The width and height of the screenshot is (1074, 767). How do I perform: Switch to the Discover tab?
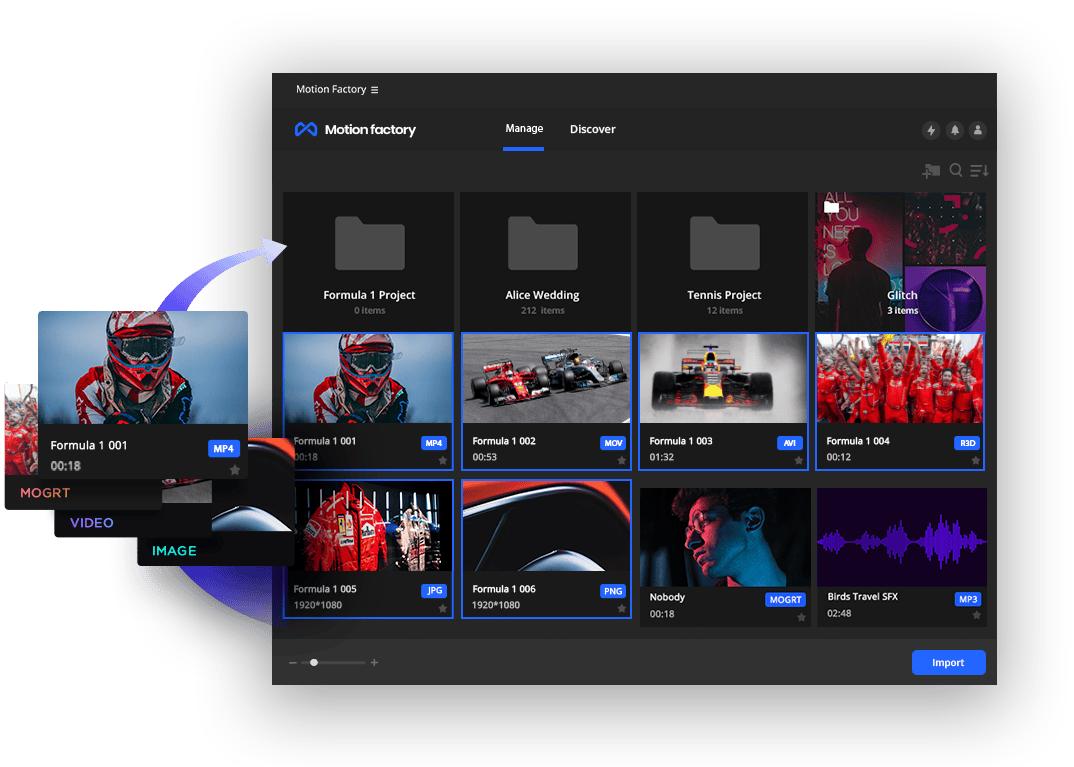592,129
